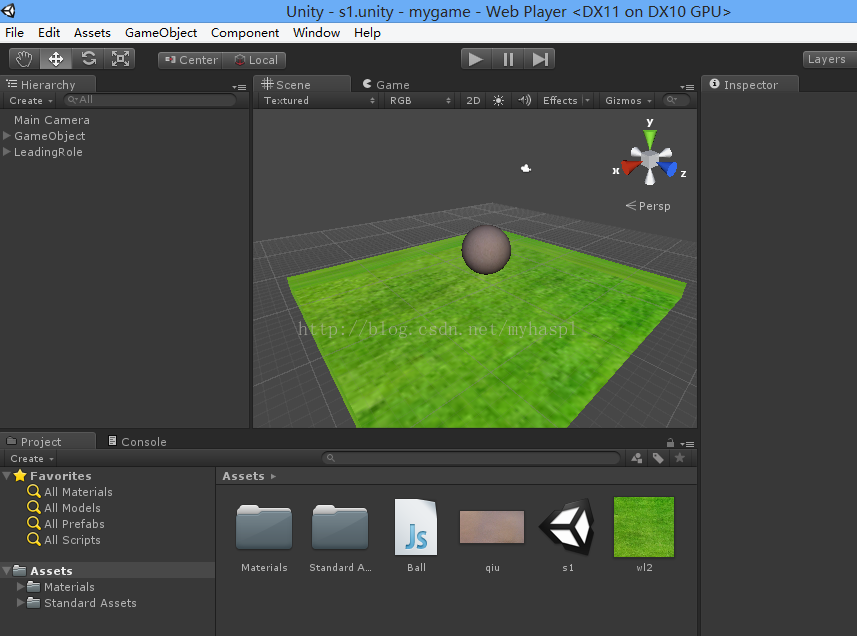Toggle Local rotation handle button
This screenshot has width=857, height=636.
click(255, 60)
